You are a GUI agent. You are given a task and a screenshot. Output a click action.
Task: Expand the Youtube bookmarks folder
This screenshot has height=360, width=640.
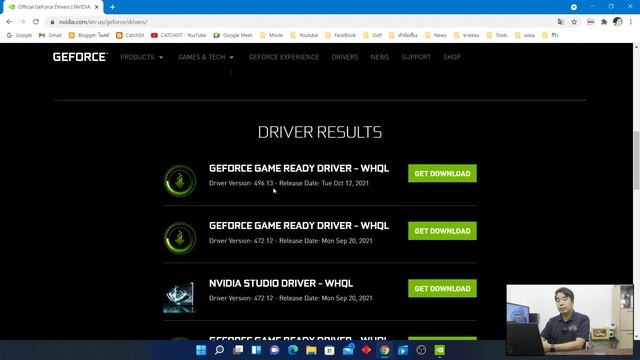(x=304, y=36)
